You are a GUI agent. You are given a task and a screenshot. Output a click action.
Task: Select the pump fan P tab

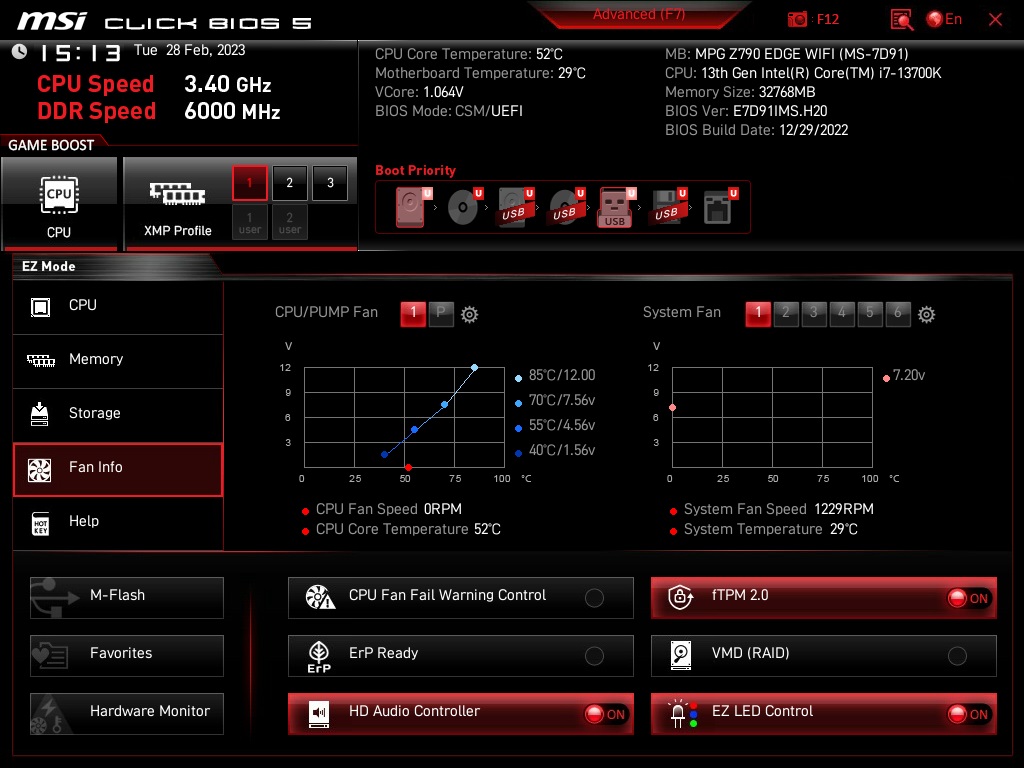(x=441, y=313)
